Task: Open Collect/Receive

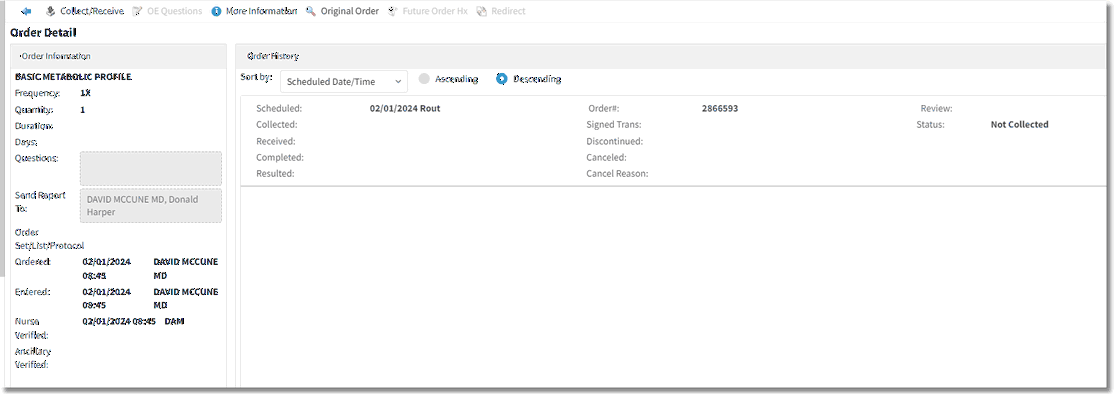Action: 91,11
